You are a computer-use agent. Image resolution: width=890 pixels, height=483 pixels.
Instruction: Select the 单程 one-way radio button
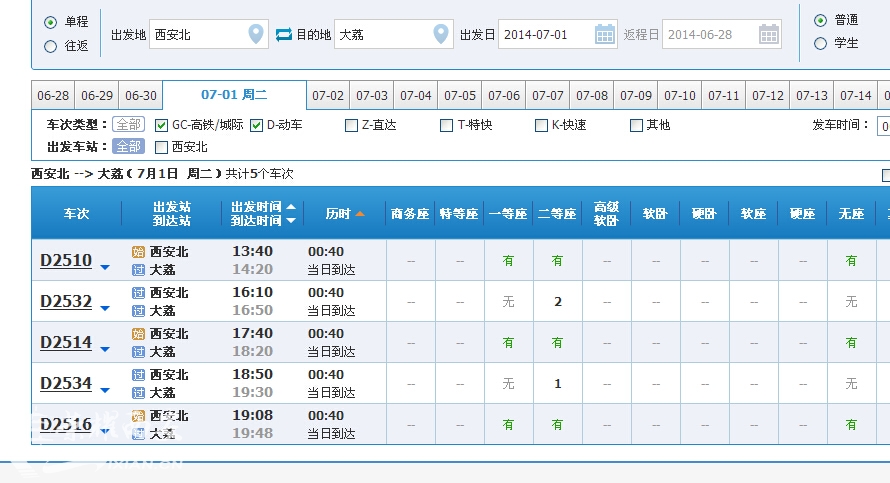pyautogui.click(x=51, y=22)
